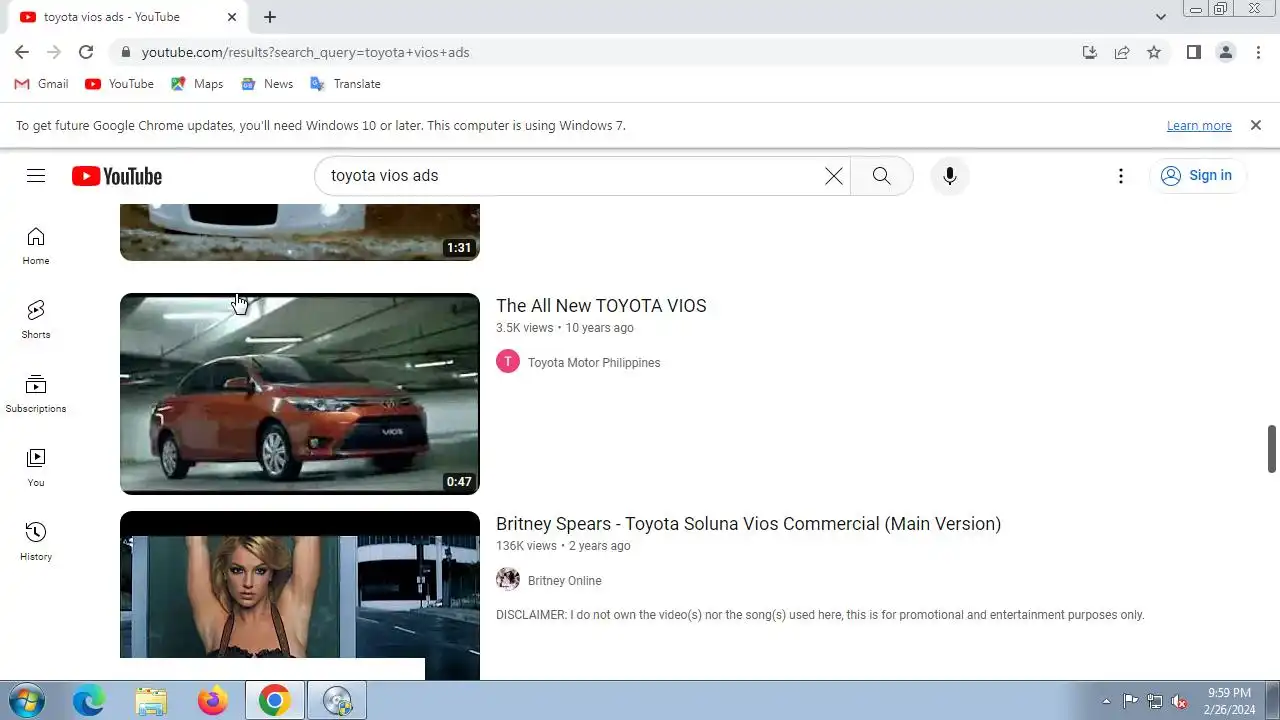Open Britney Spears Toyota Soluna Vios Commercial title

click(x=748, y=524)
